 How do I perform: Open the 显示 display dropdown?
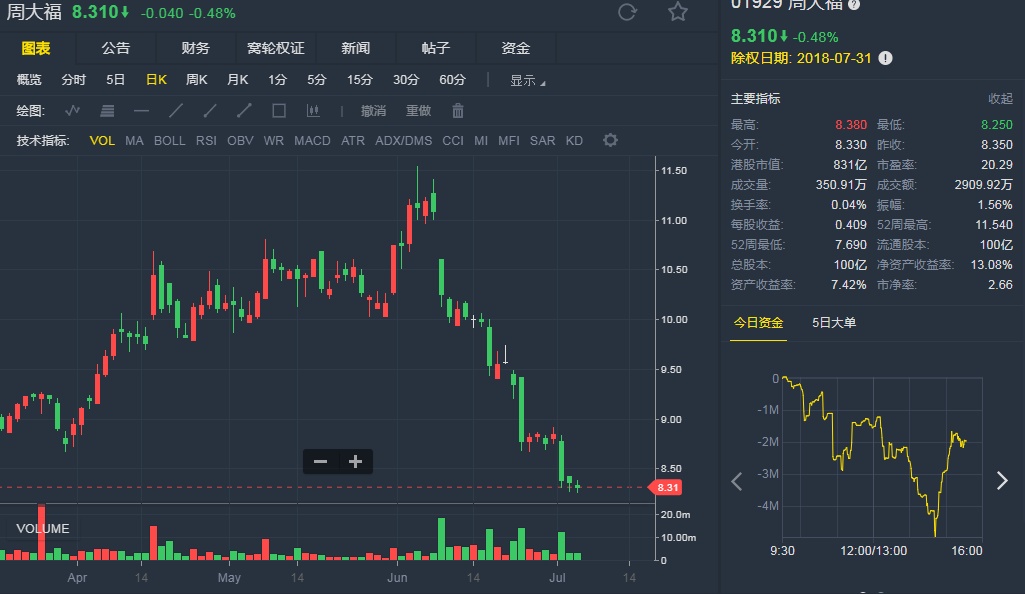coord(527,81)
